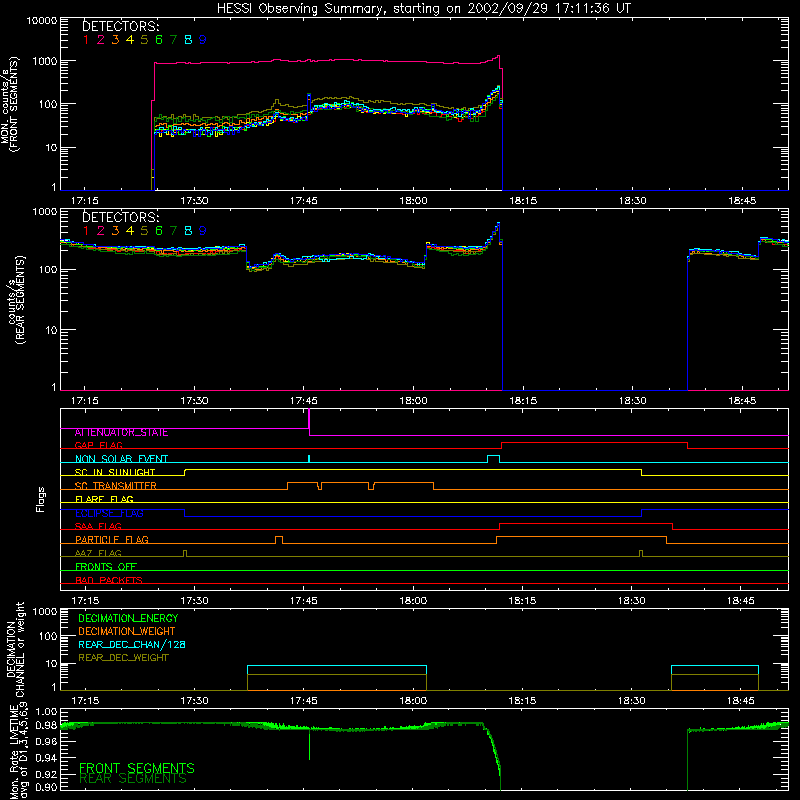Click the HESSI Observing Summary title text
This screenshot has width=800, height=800.
click(x=424, y=9)
